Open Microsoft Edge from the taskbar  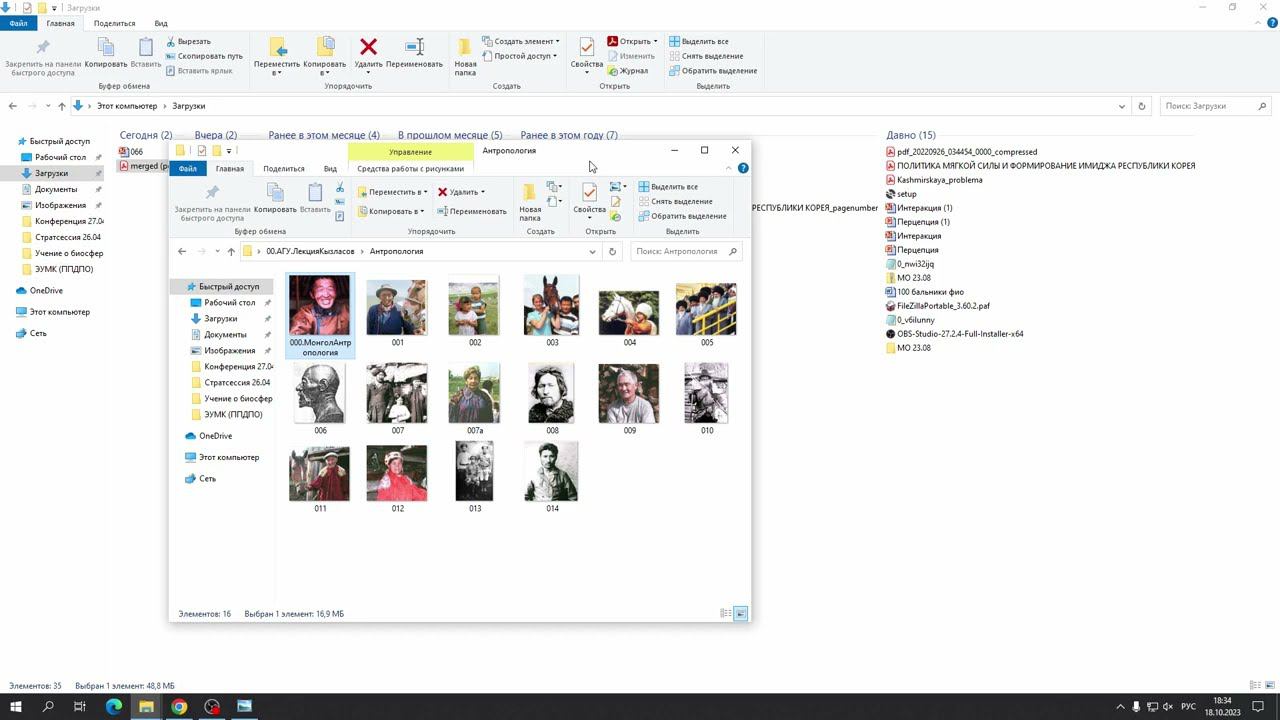coord(113,706)
